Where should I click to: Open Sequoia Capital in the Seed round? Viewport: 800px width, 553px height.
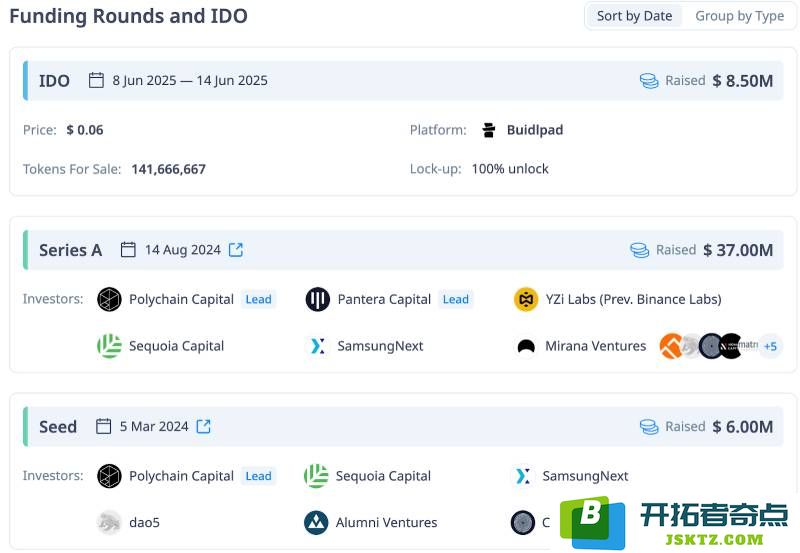383,476
